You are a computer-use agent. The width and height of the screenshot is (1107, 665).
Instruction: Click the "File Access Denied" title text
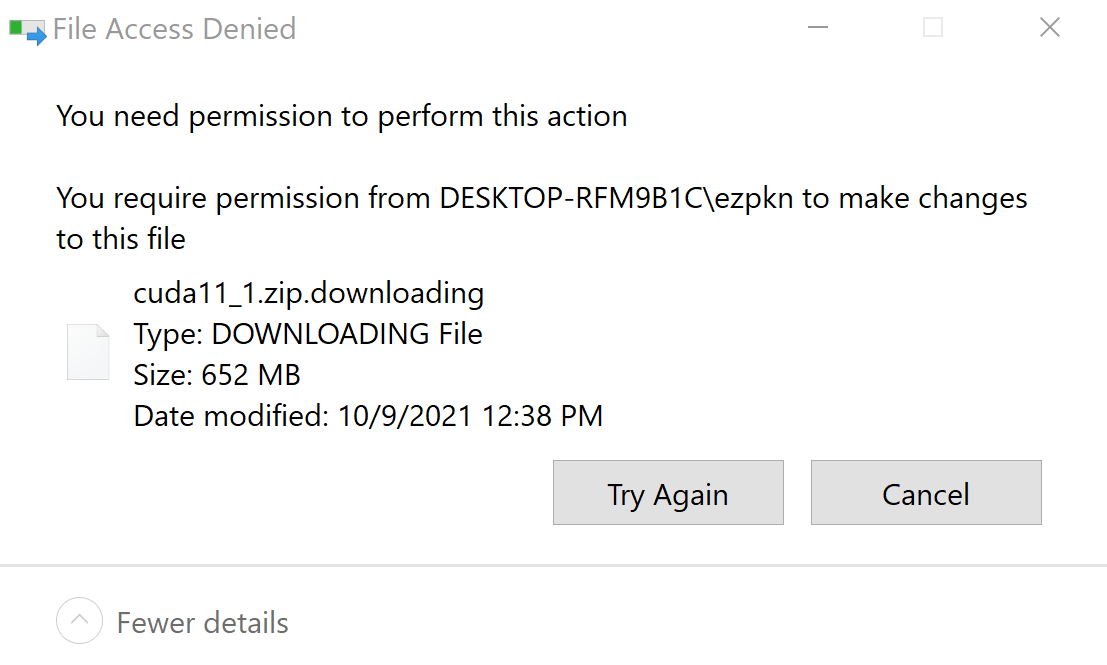174,29
